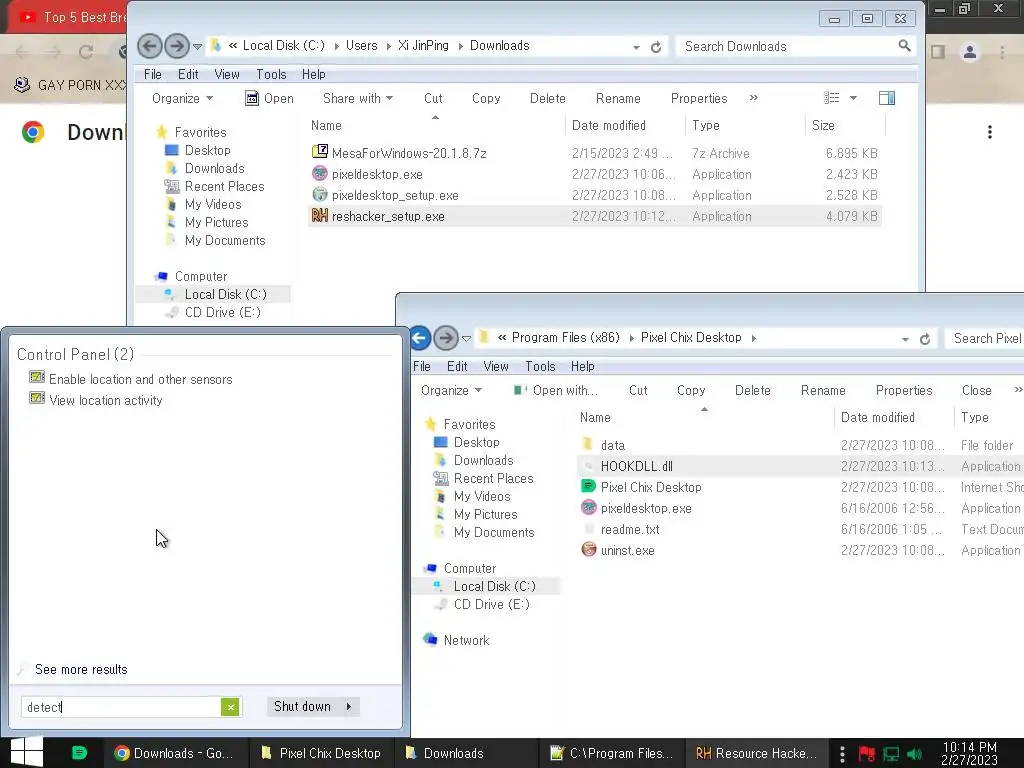Image resolution: width=1024 pixels, height=768 pixels.
Task: Select My Pictures in Downloads window sidebar
Action: [x=216, y=222]
